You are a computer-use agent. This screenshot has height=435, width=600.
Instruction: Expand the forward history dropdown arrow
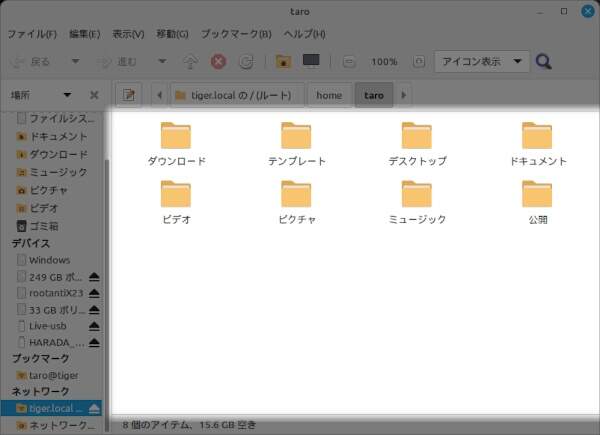(x=162, y=61)
